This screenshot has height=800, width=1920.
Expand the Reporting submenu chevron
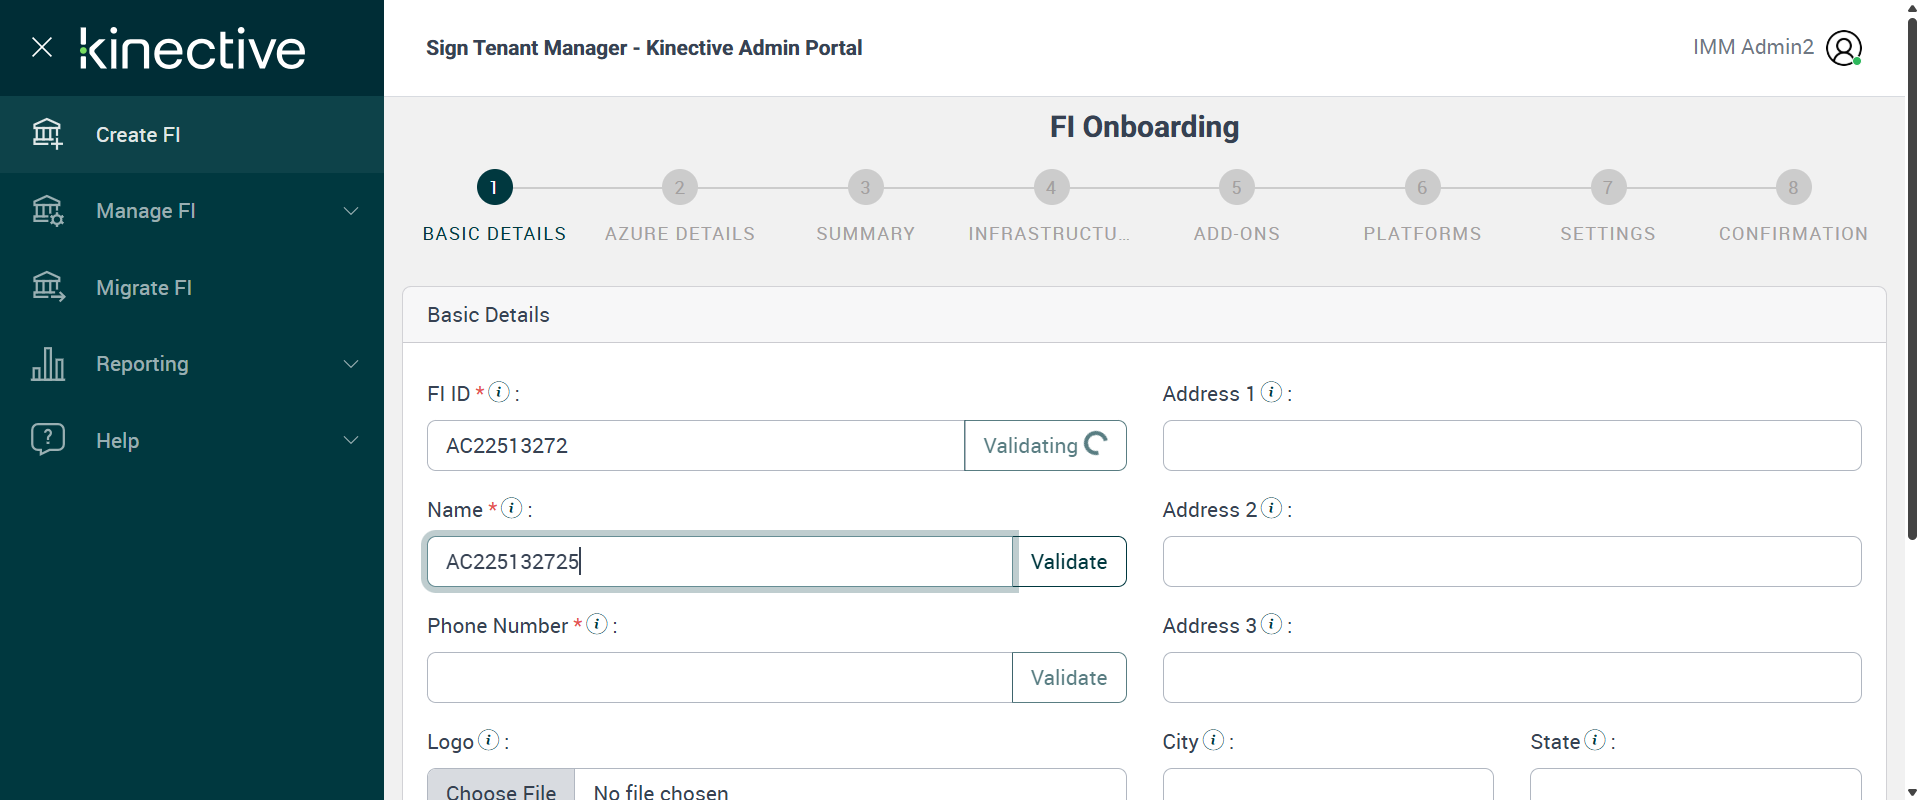pyautogui.click(x=351, y=364)
